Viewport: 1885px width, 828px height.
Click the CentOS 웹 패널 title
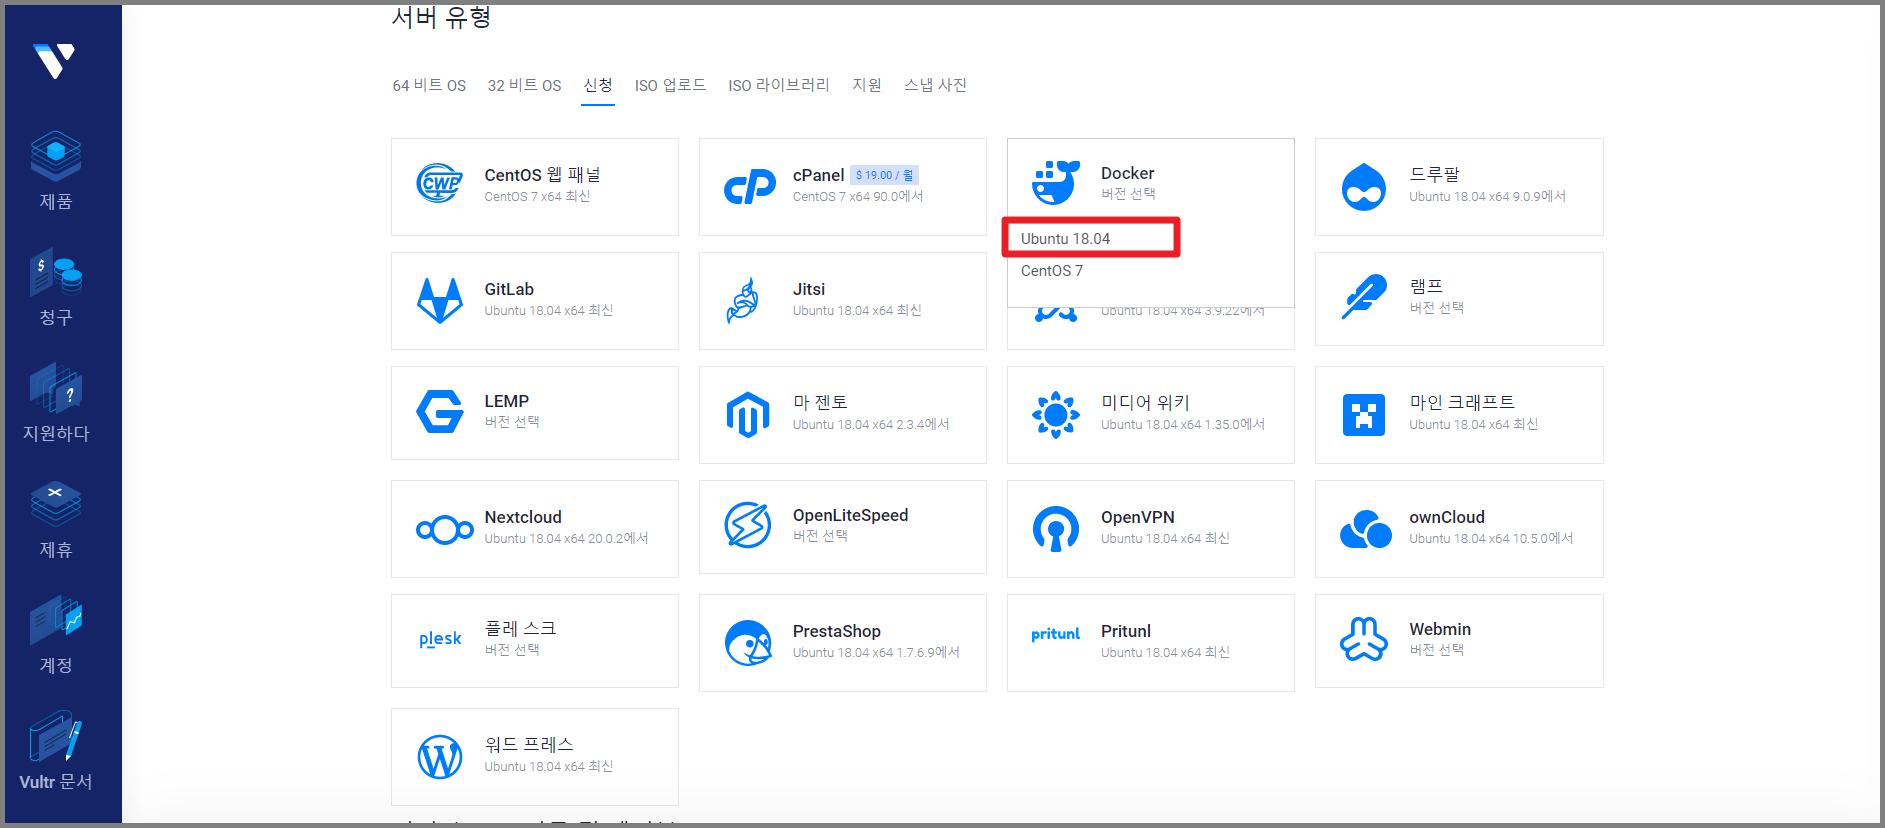coord(542,175)
